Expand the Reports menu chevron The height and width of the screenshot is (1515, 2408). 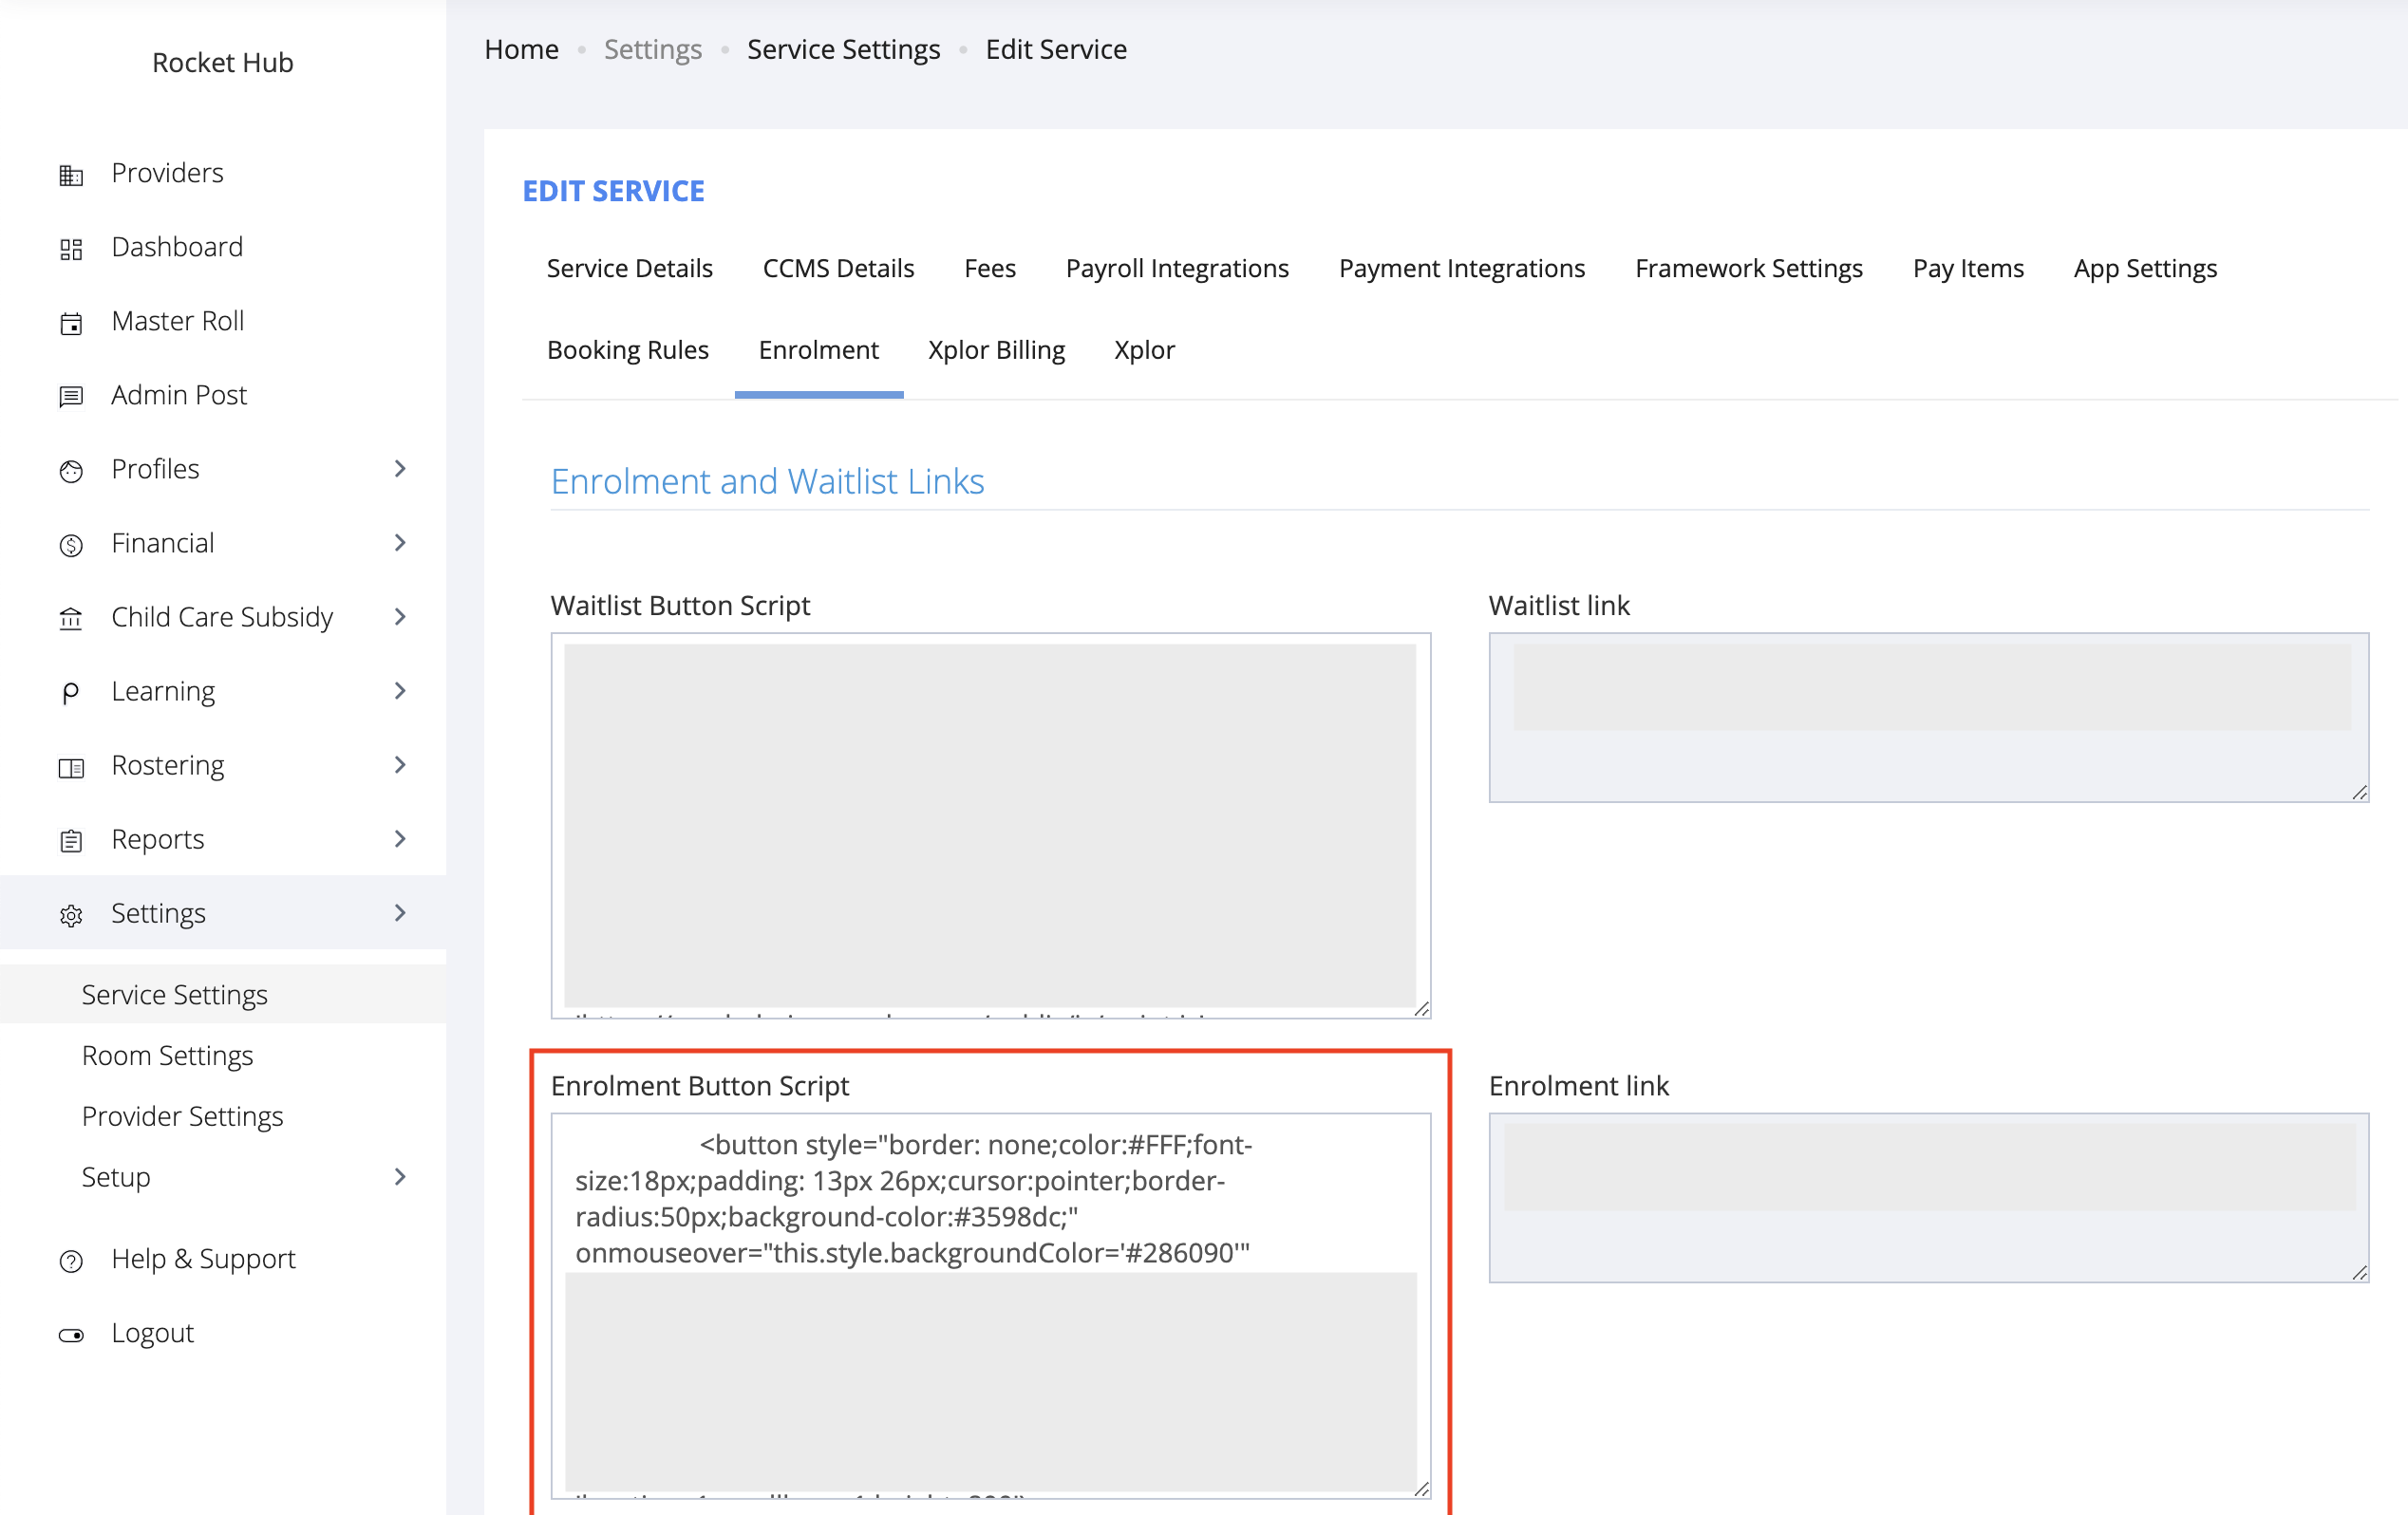[x=400, y=839]
